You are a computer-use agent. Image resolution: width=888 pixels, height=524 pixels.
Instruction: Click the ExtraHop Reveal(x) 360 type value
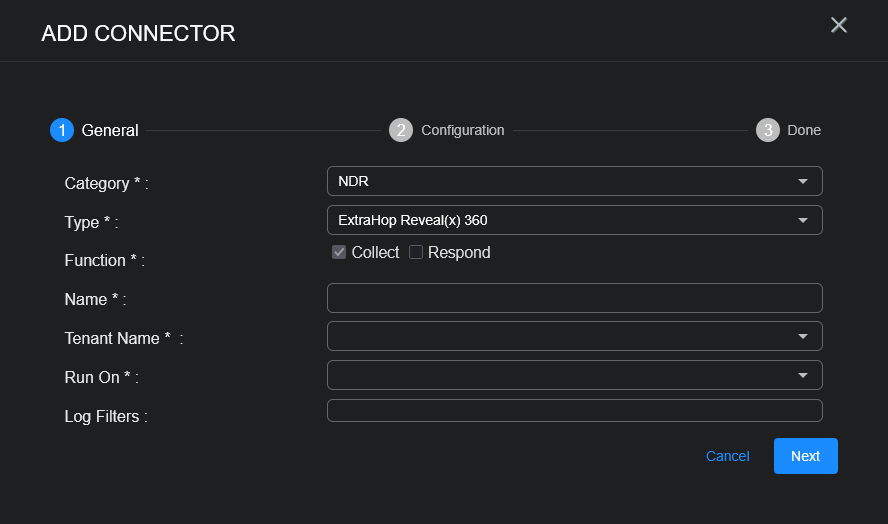(x=412, y=220)
